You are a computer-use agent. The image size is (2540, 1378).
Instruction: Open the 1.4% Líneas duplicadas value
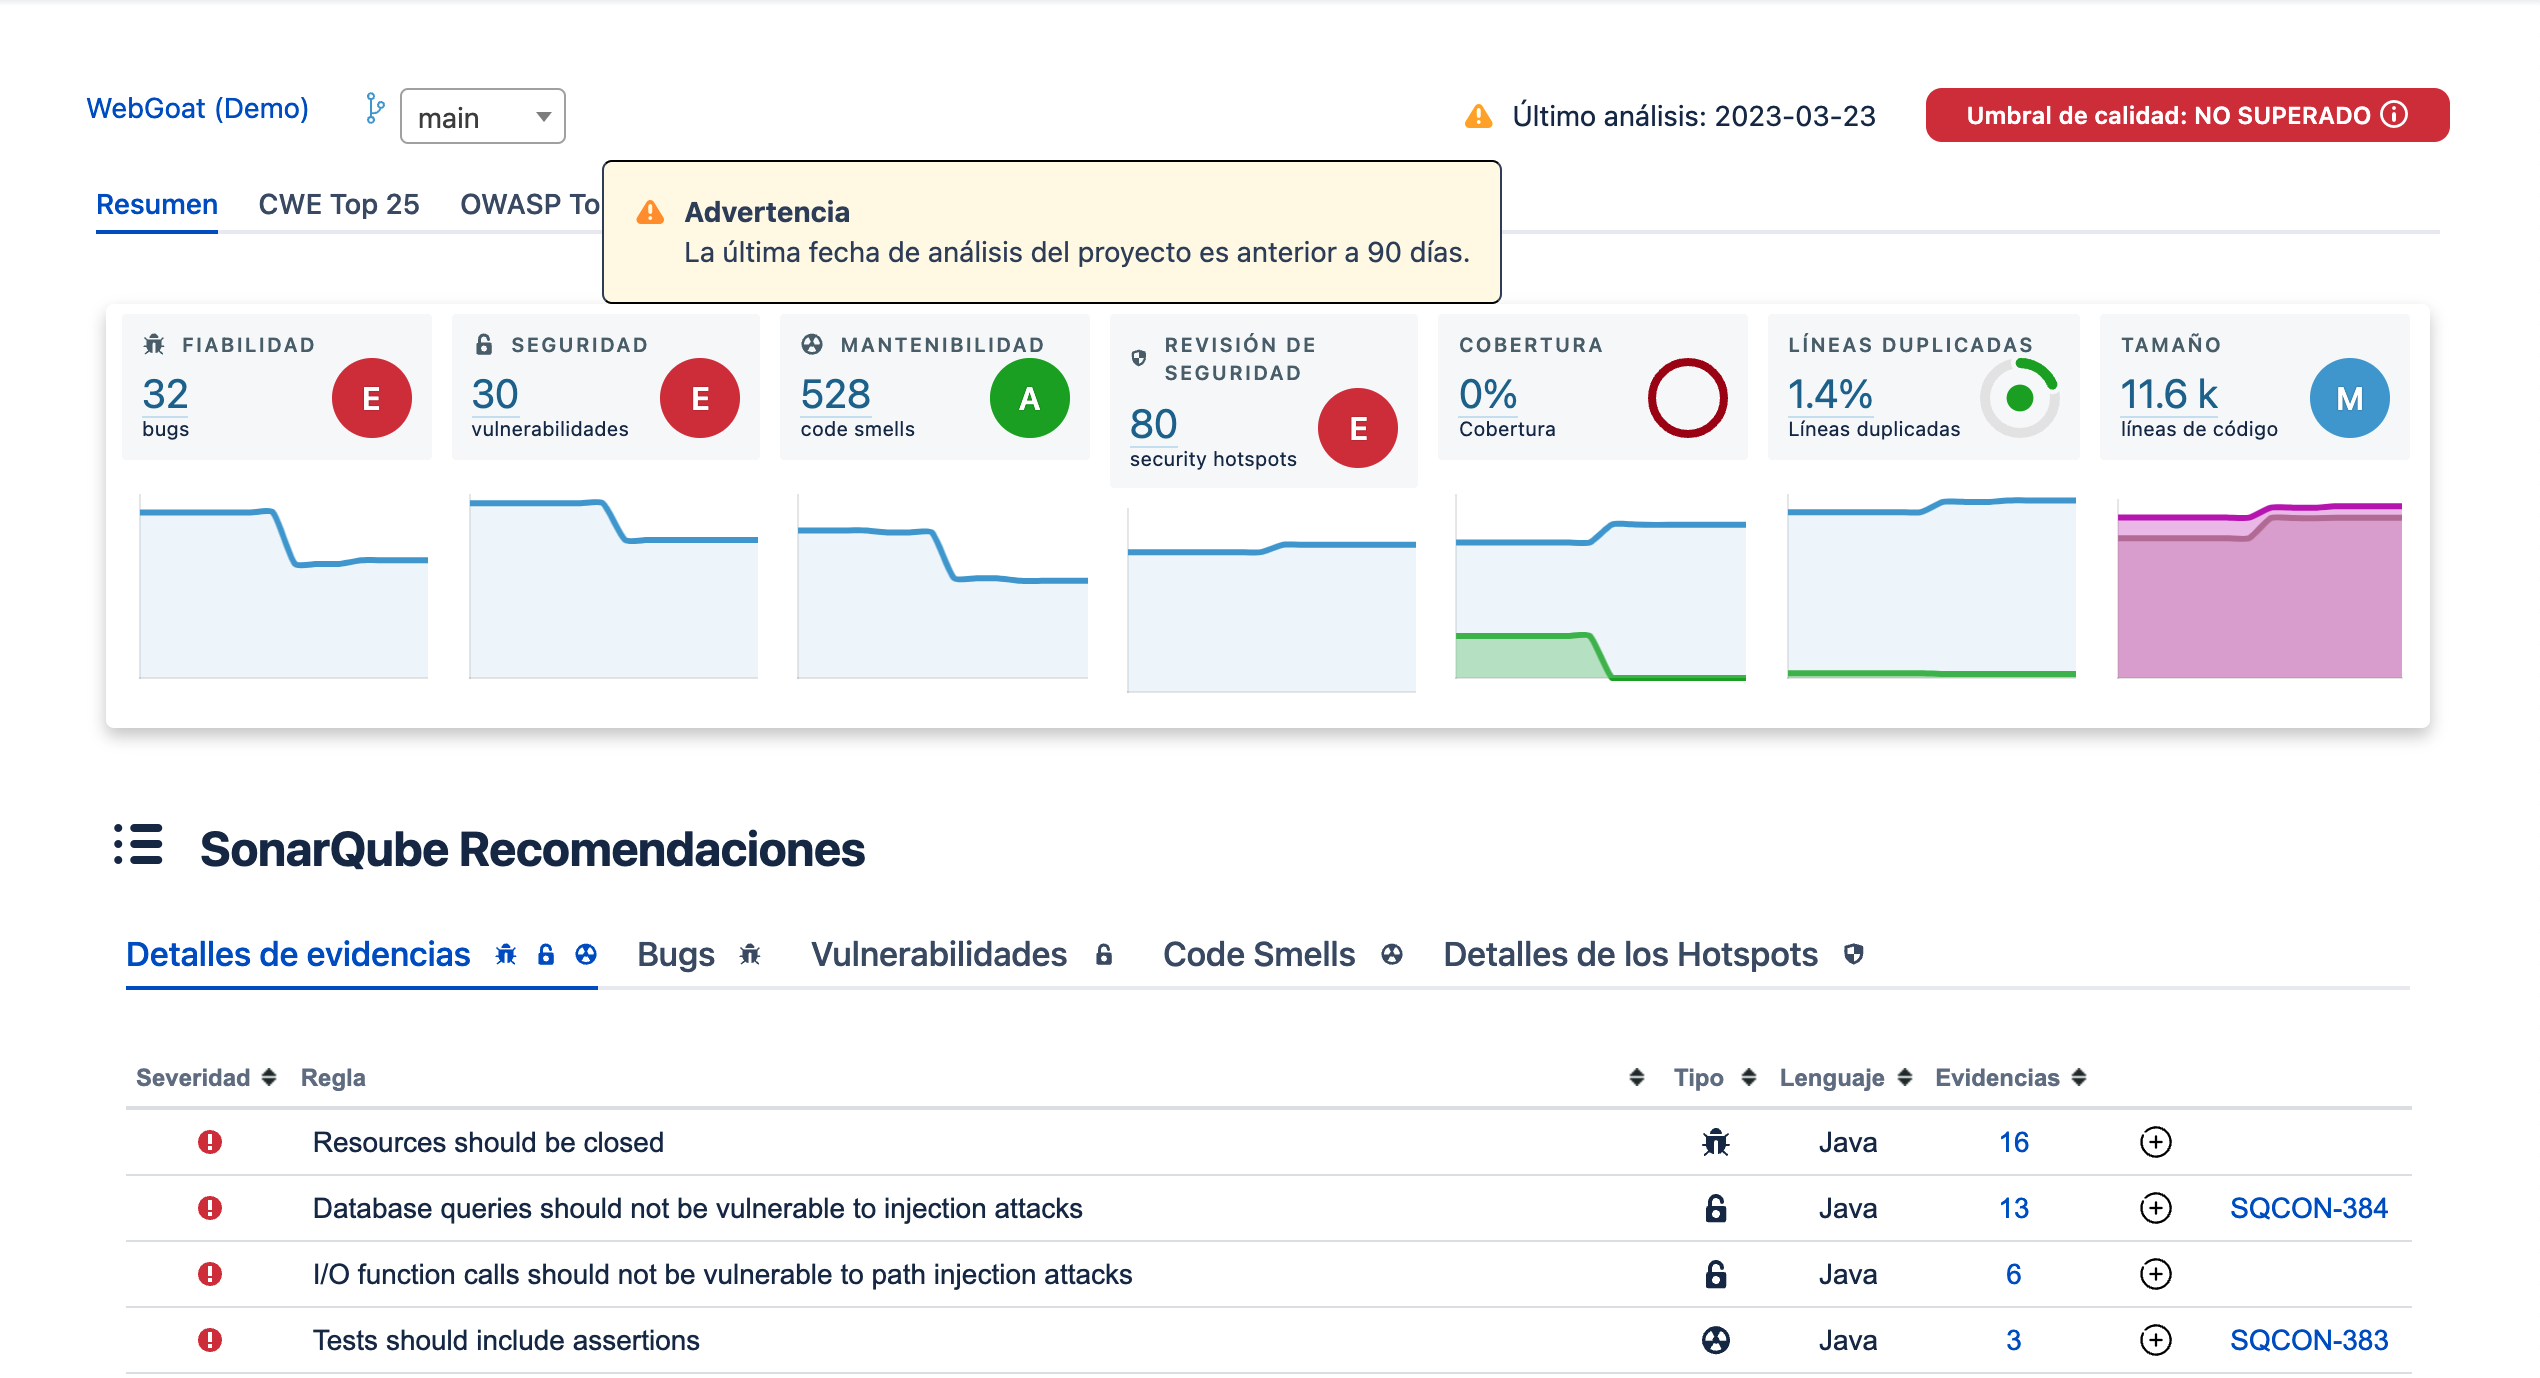[1830, 394]
